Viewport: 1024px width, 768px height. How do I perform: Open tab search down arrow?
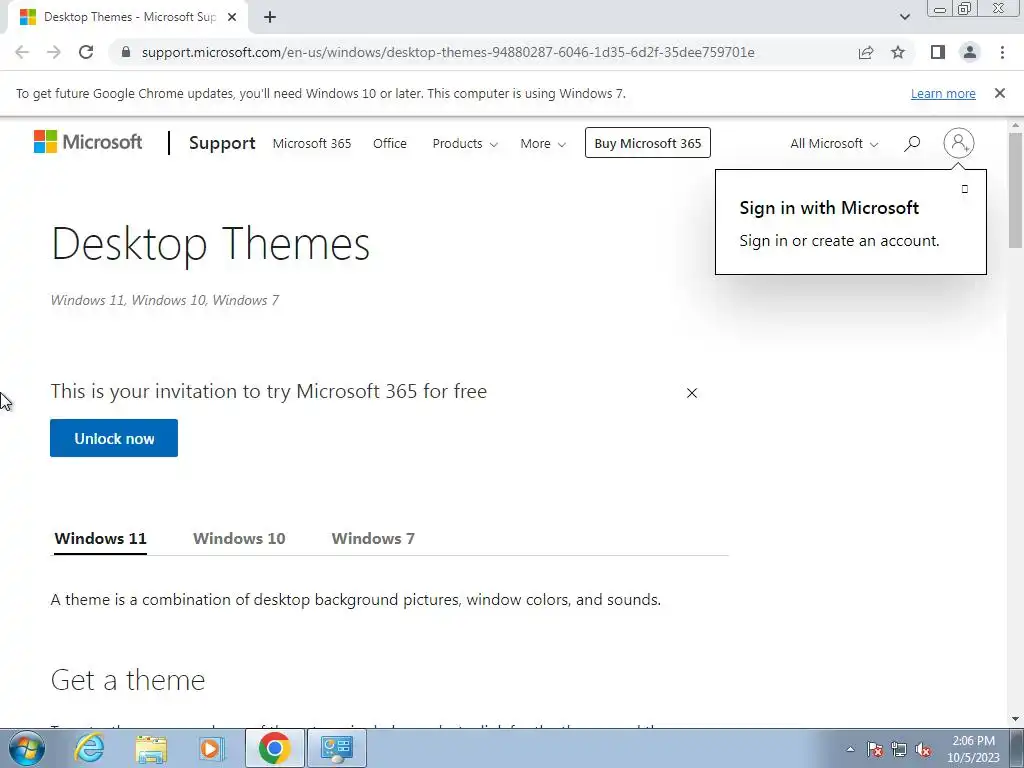click(904, 17)
